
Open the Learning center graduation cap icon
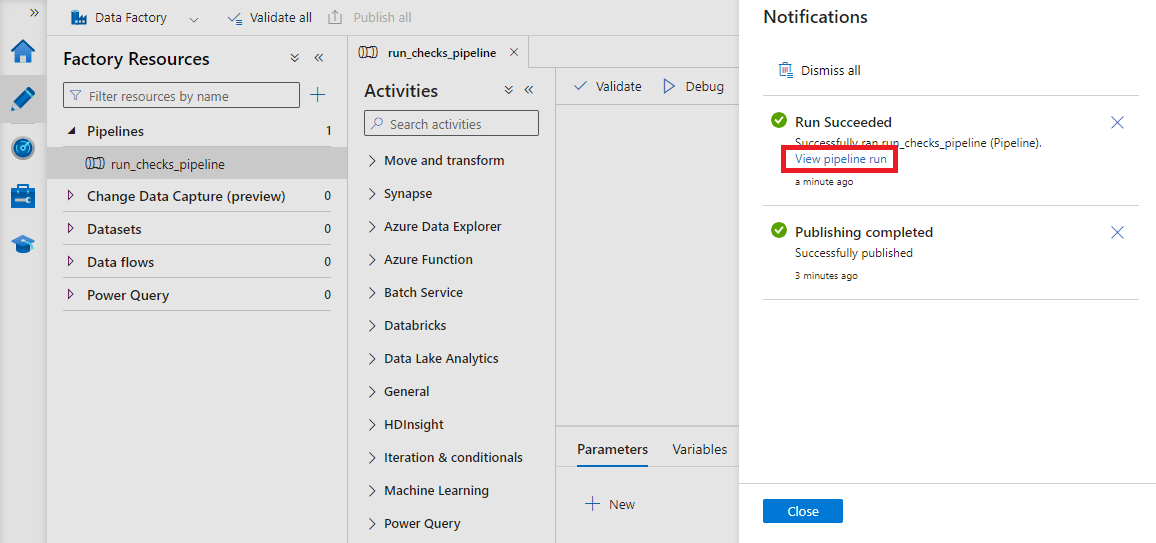click(x=23, y=245)
